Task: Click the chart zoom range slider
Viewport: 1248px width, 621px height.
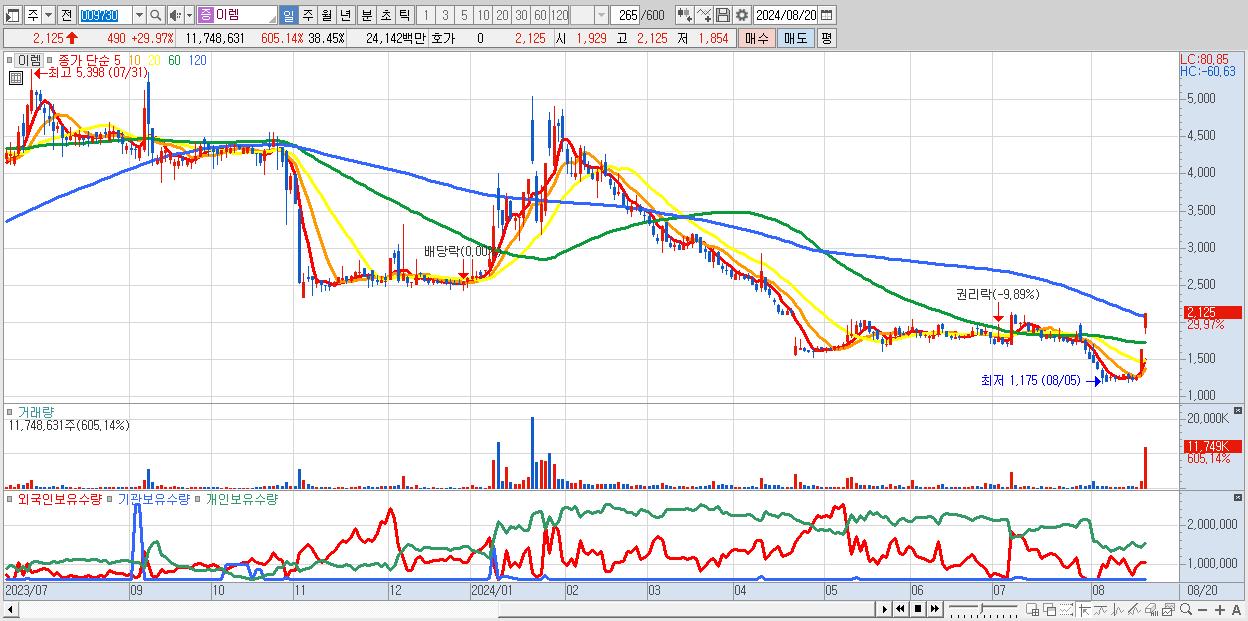Action: point(983,609)
